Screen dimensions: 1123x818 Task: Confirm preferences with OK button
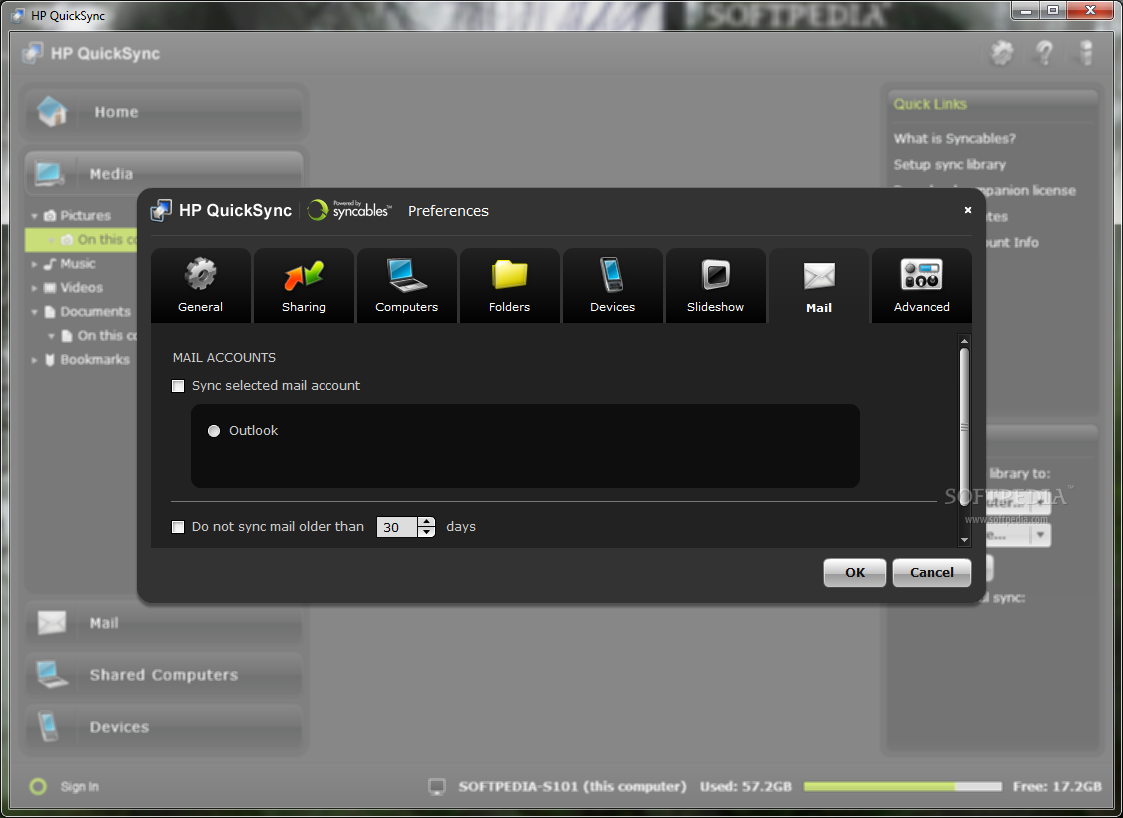854,572
